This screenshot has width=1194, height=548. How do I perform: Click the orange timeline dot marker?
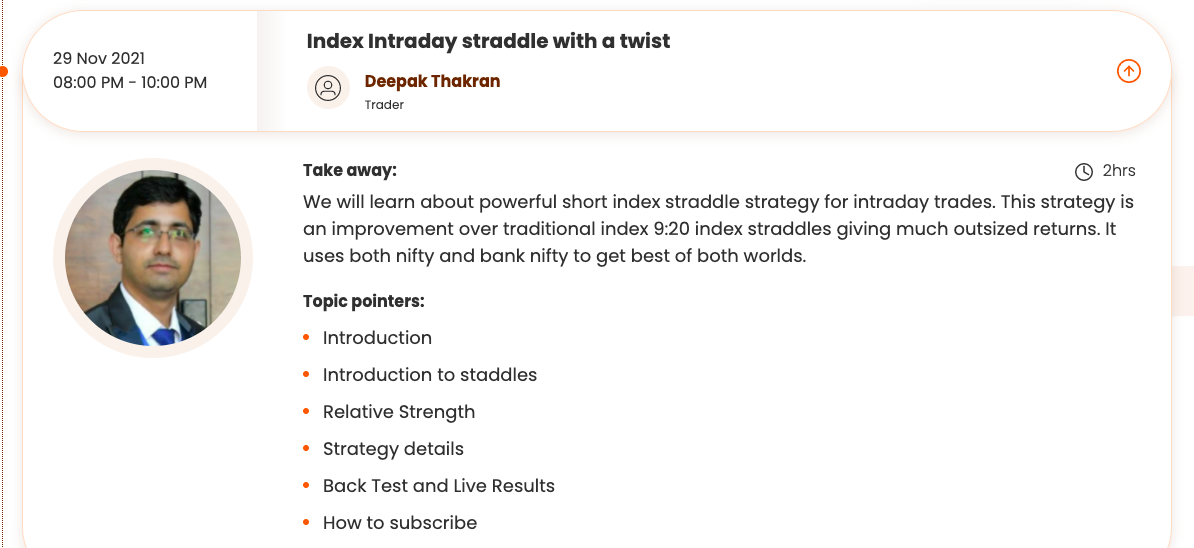pyautogui.click(x=4, y=71)
